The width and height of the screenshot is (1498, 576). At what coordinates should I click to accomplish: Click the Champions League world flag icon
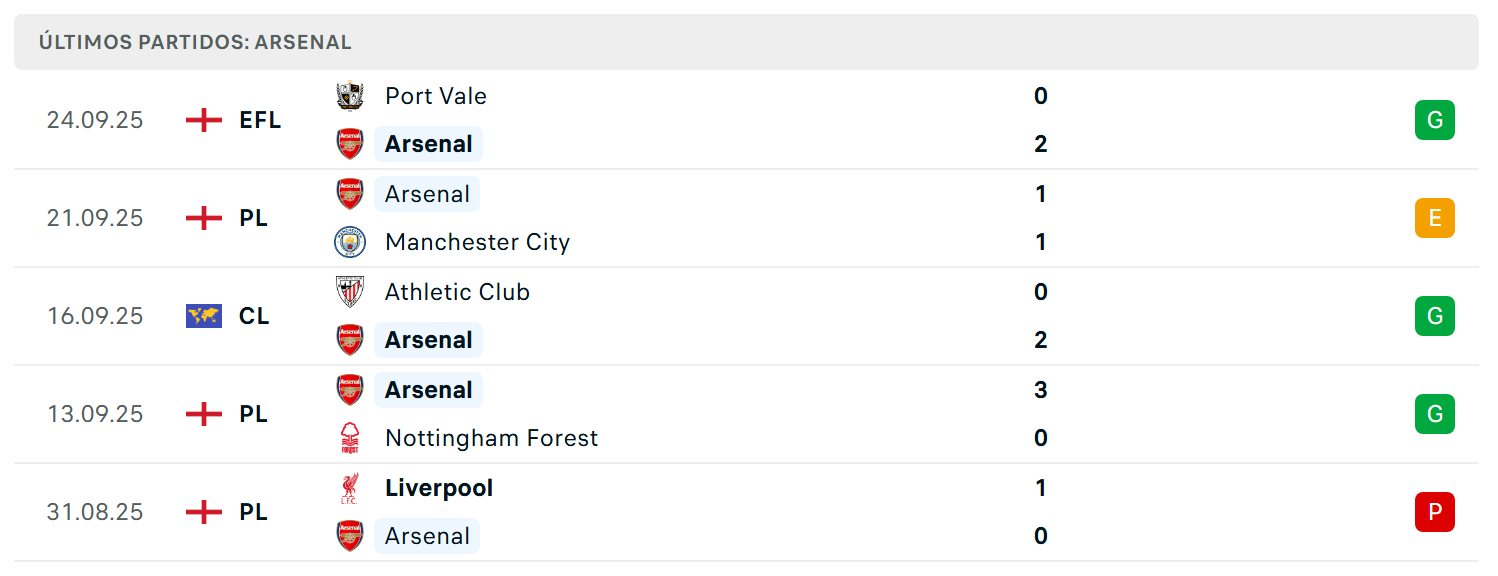(x=204, y=316)
